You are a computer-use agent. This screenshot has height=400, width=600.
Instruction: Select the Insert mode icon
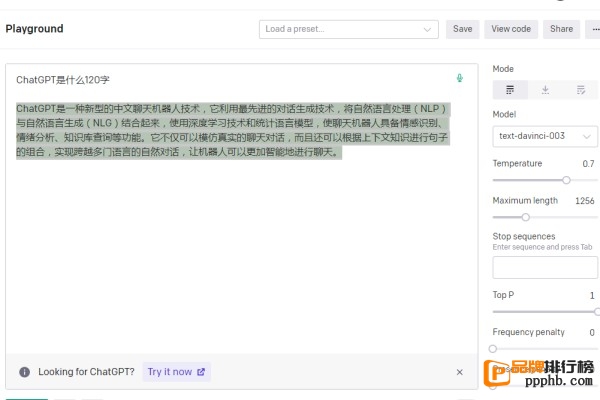(x=545, y=90)
